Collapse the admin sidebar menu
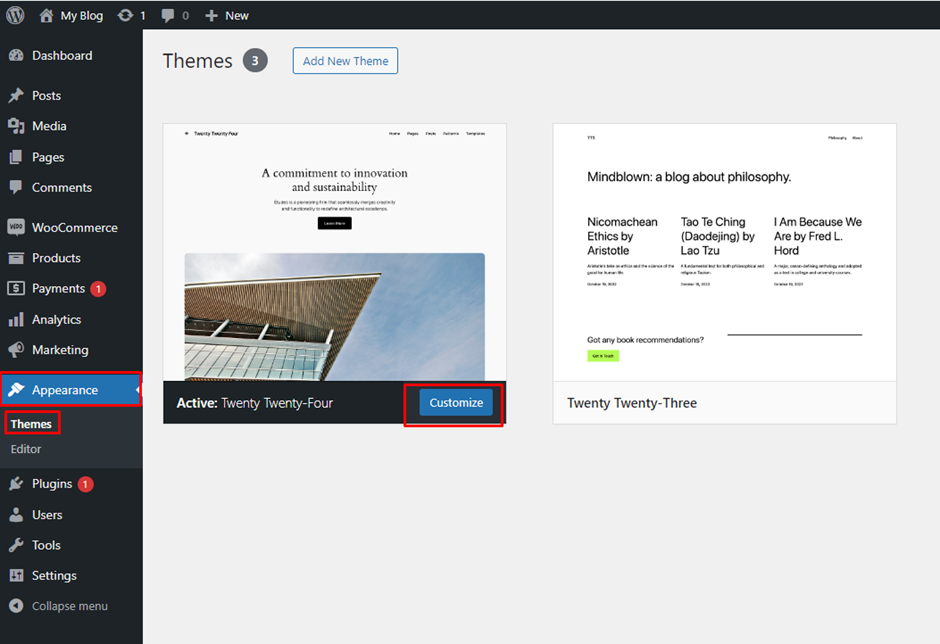 (24, 605)
